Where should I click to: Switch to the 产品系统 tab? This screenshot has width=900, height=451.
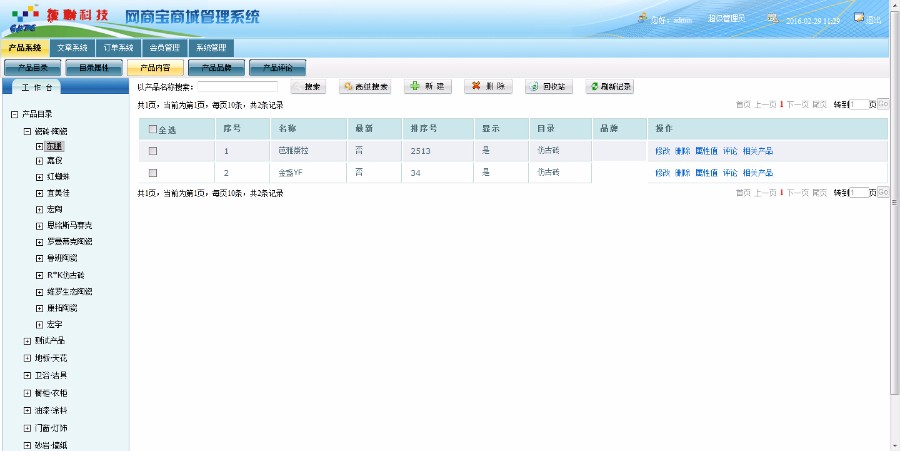[x=25, y=48]
